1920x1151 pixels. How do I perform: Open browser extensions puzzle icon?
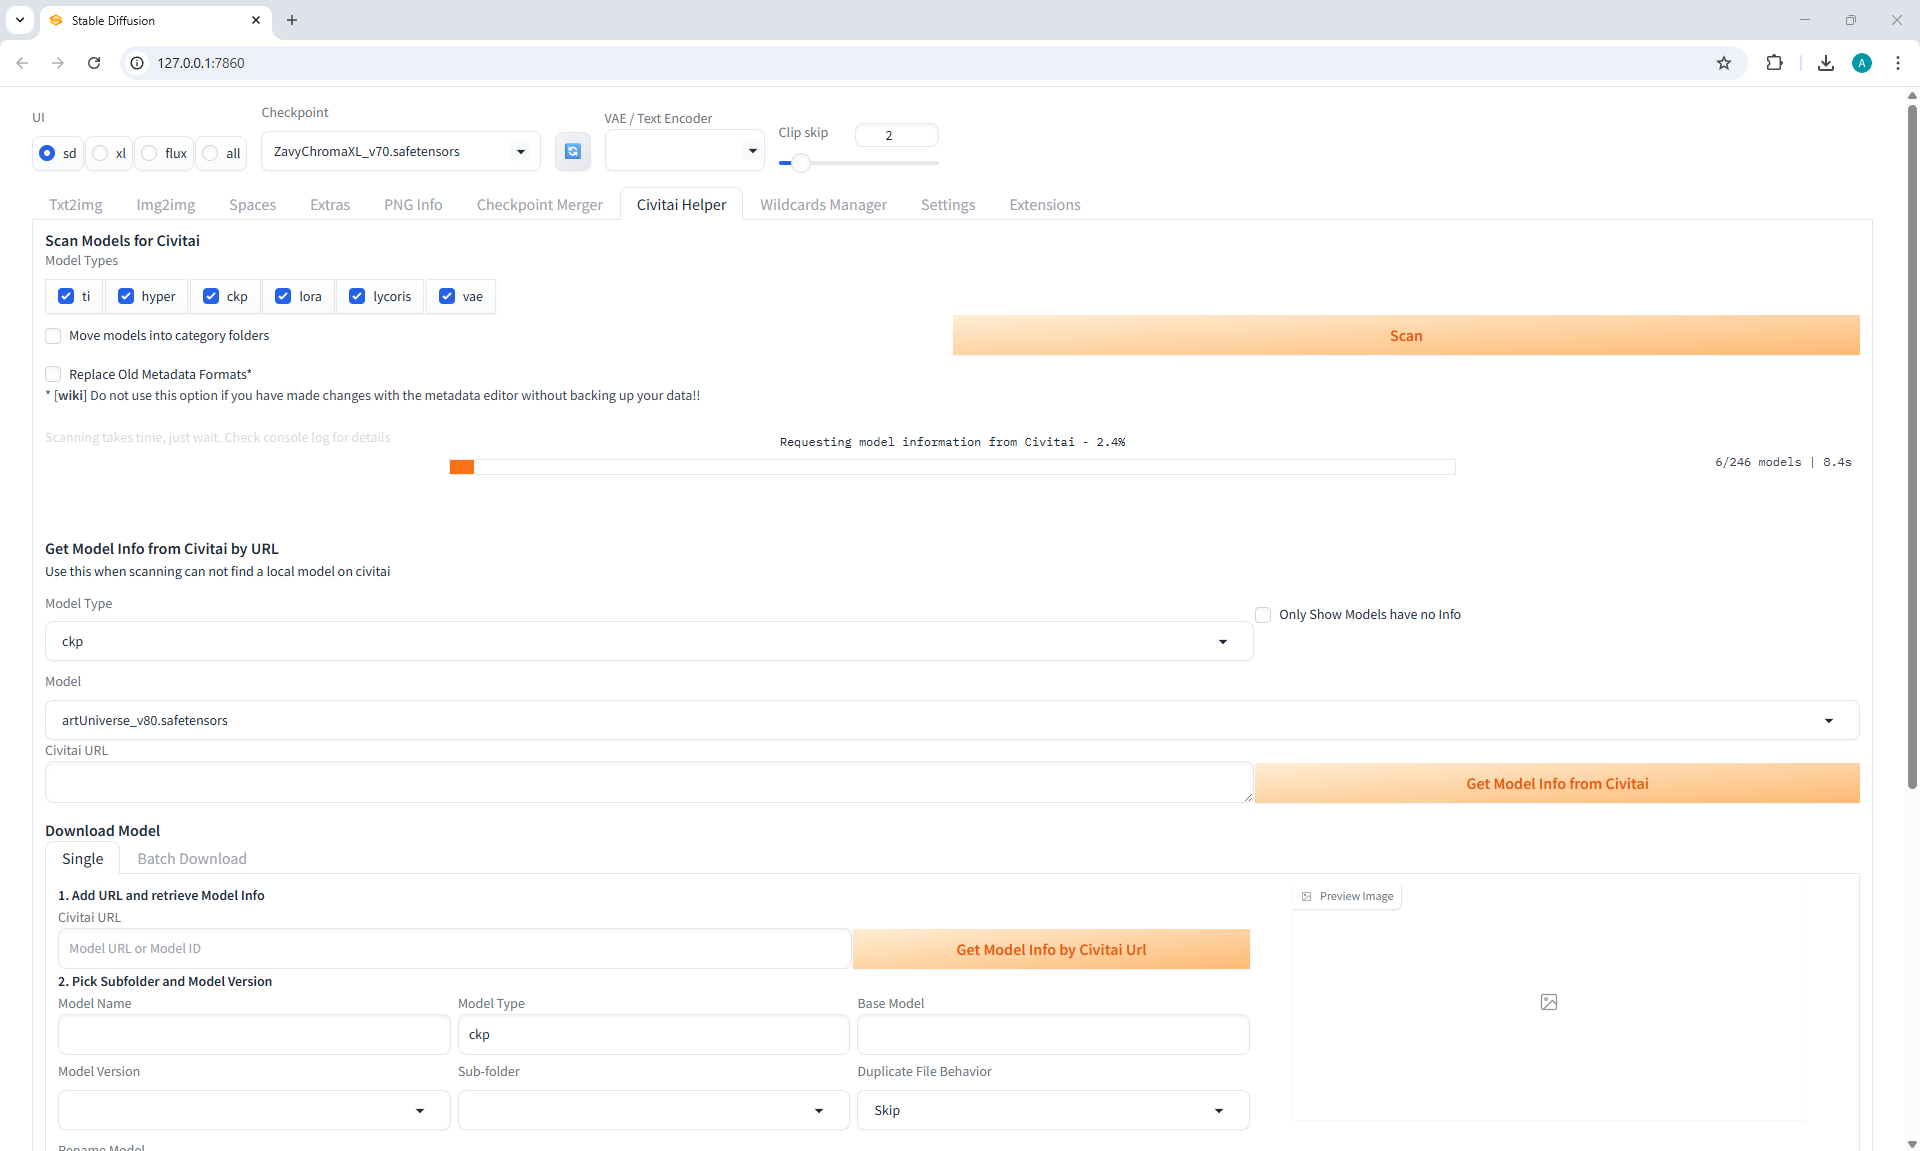pos(1774,63)
